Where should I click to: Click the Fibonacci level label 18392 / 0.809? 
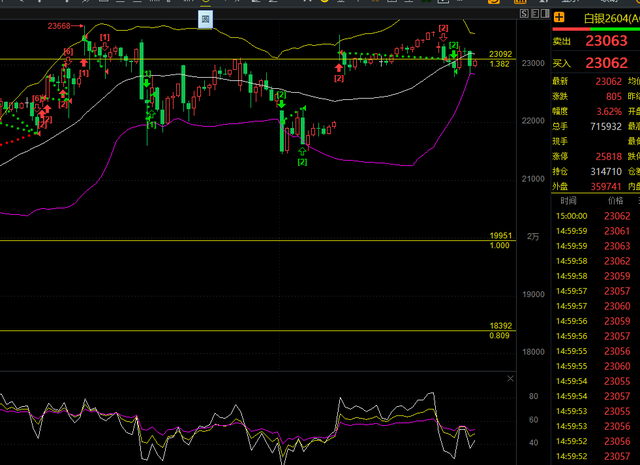coord(500,331)
